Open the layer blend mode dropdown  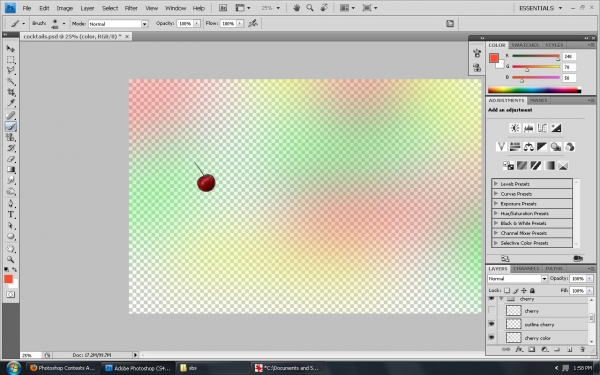517,279
